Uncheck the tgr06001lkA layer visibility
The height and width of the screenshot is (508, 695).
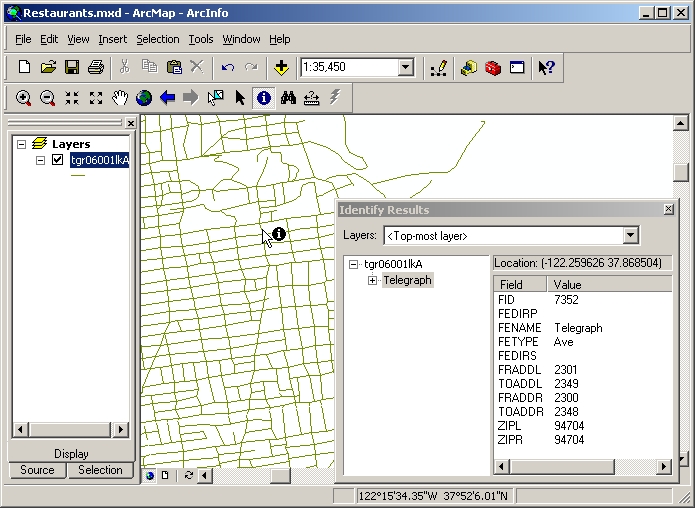coord(58,160)
